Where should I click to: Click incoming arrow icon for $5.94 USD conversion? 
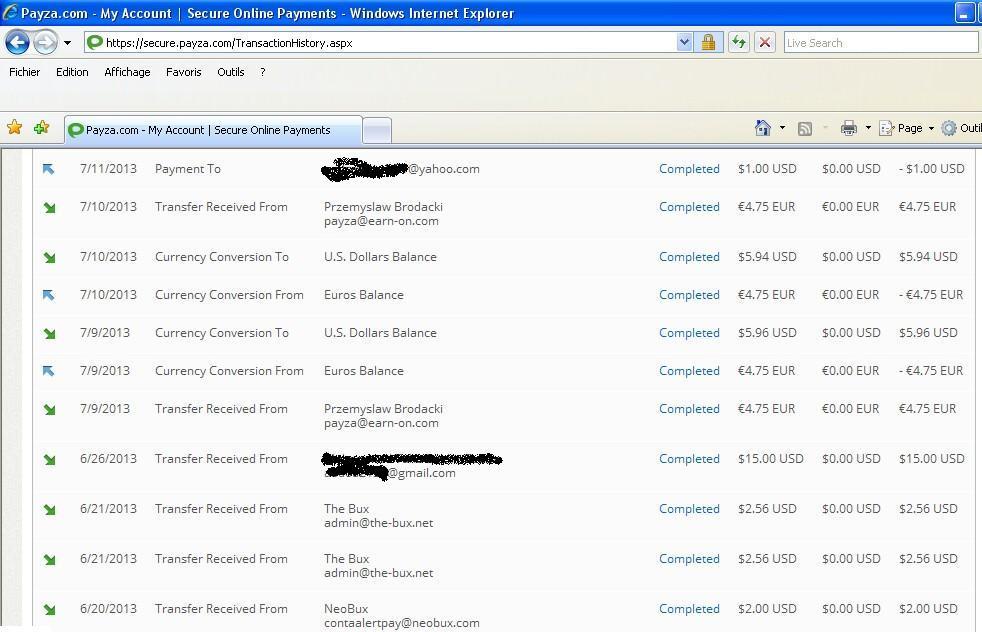click(49, 257)
